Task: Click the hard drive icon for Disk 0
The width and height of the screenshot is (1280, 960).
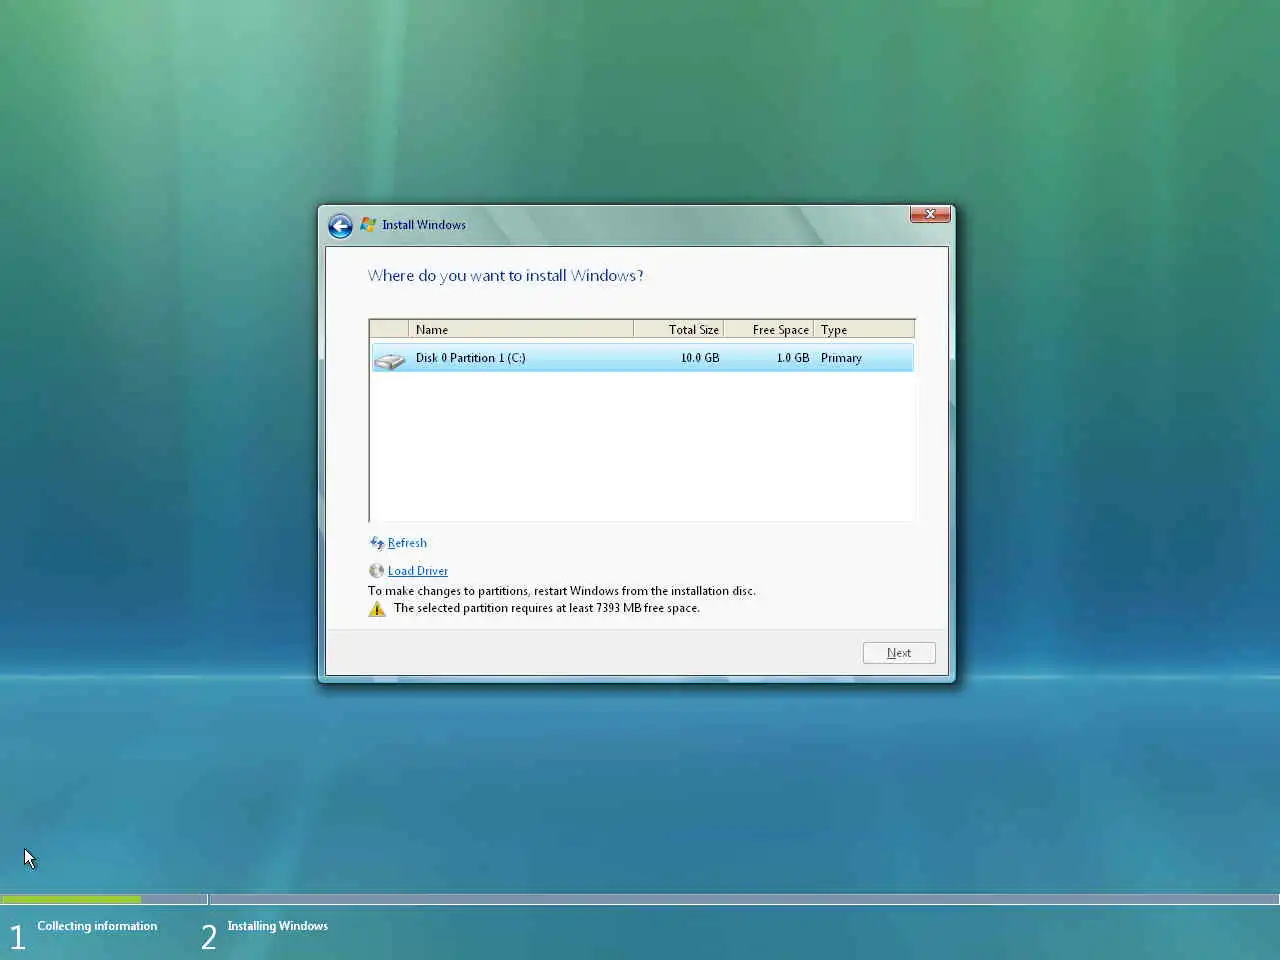Action: point(390,359)
